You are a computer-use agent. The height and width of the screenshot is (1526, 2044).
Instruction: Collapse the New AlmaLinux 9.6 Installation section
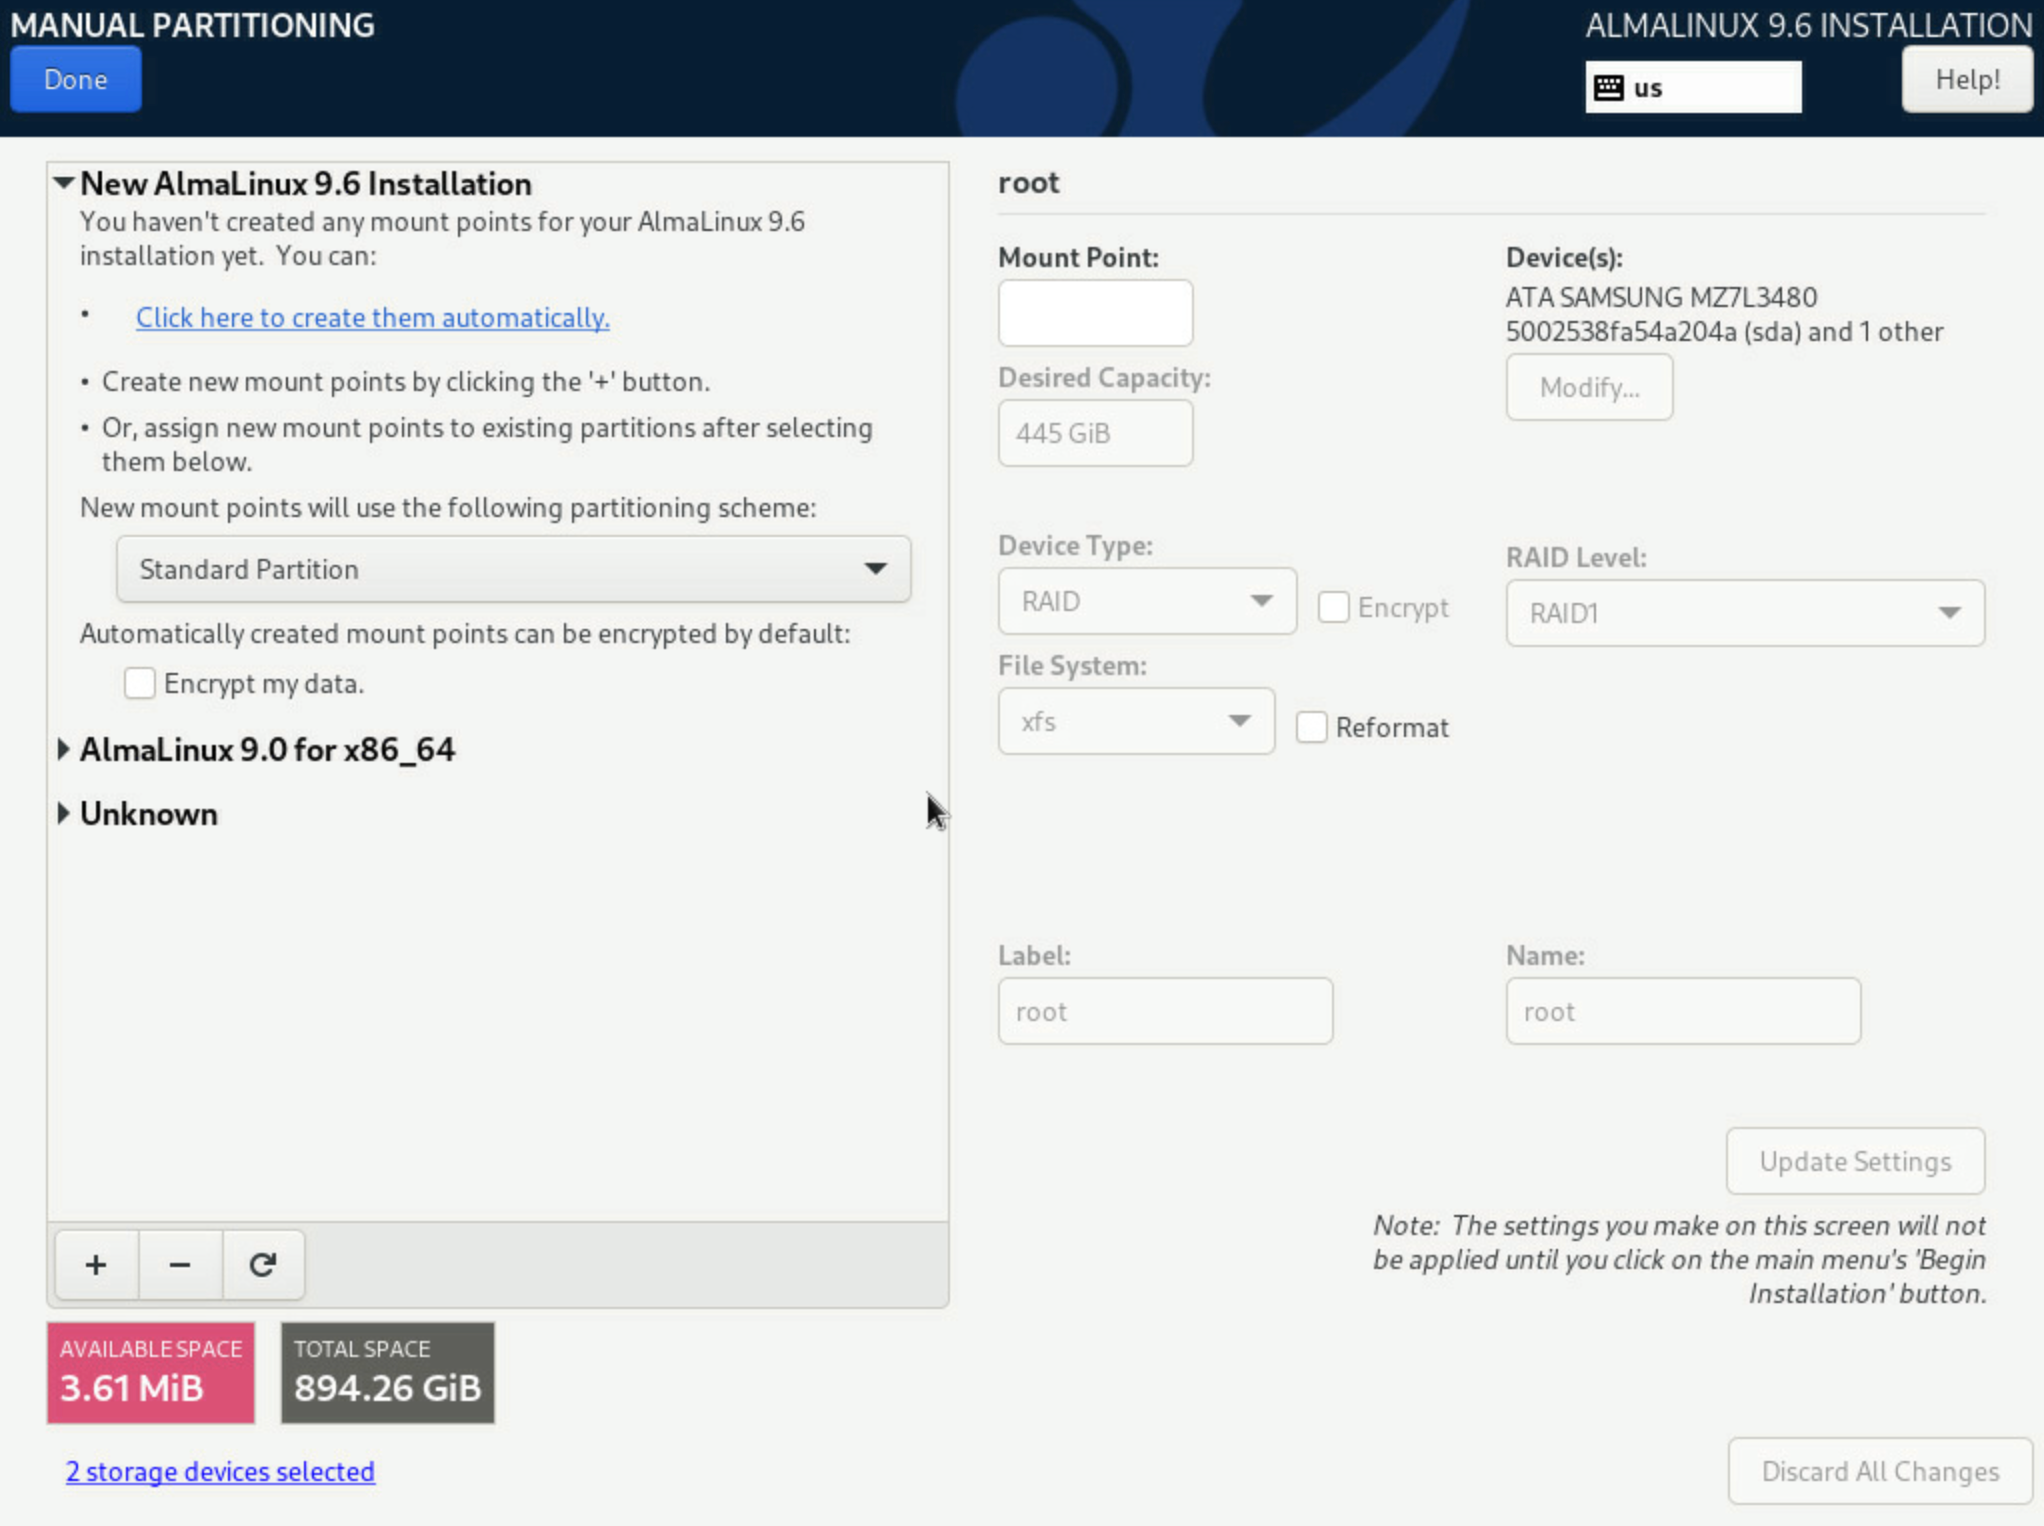coord(63,183)
